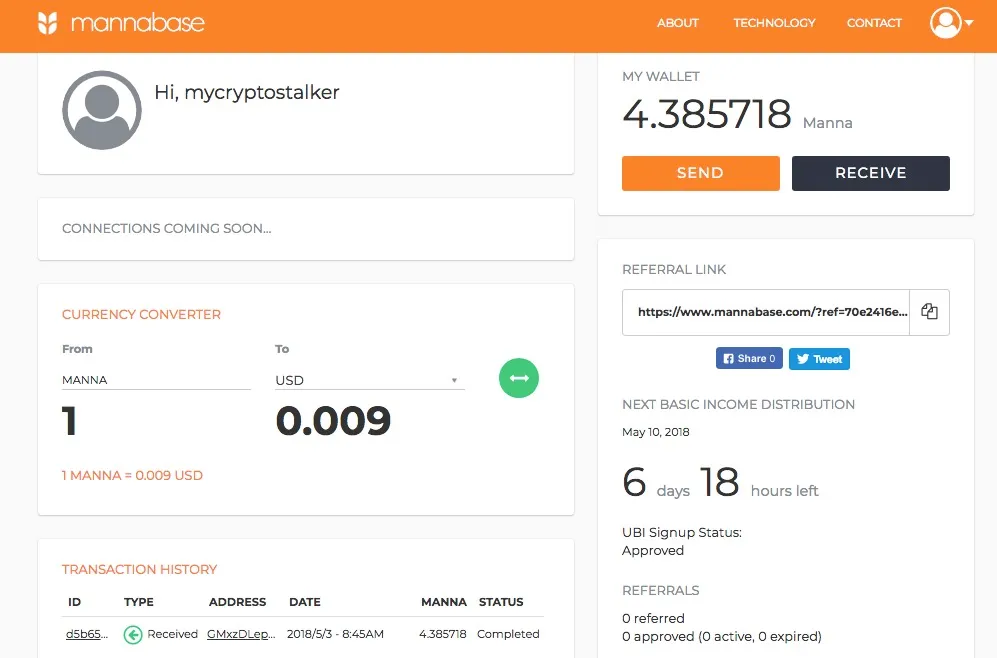The image size is (997, 658).
Task: Share referral on Facebook
Action: click(749, 359)
